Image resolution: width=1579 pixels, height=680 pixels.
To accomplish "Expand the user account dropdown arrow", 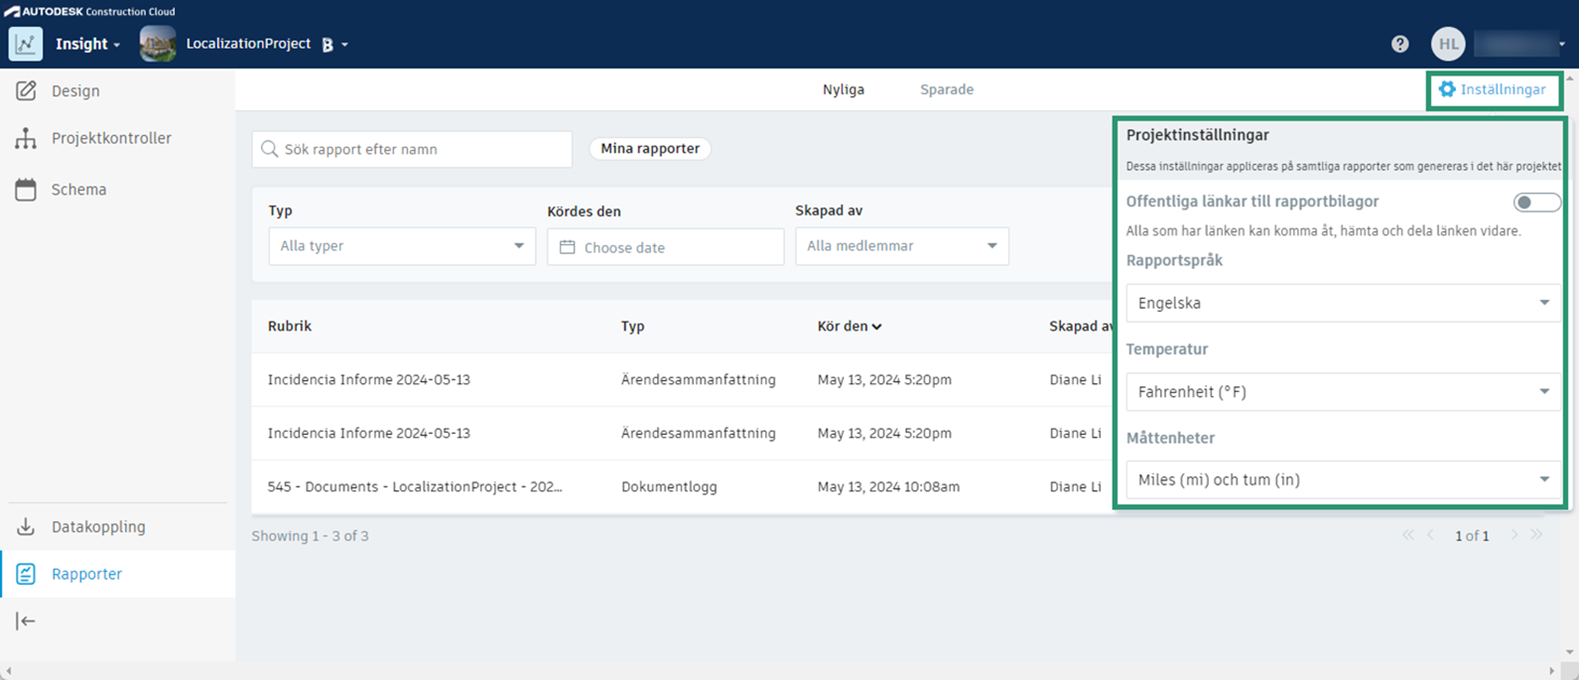I will click(x=1562, y=45).
